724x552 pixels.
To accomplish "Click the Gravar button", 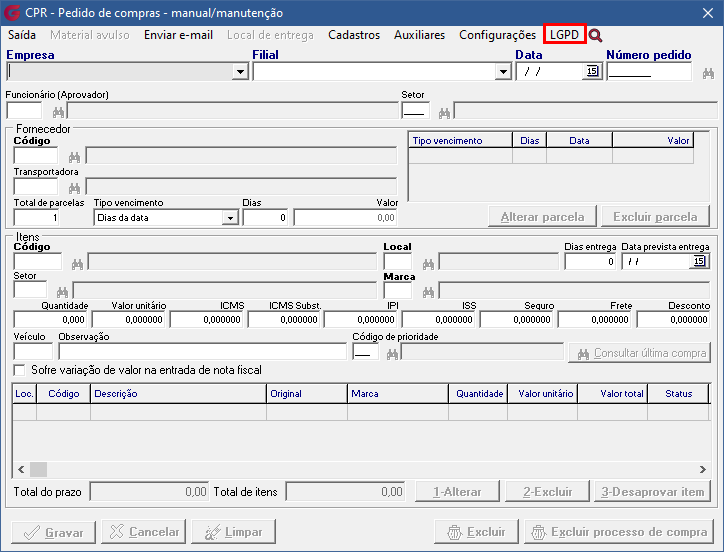I will [54, 532].
